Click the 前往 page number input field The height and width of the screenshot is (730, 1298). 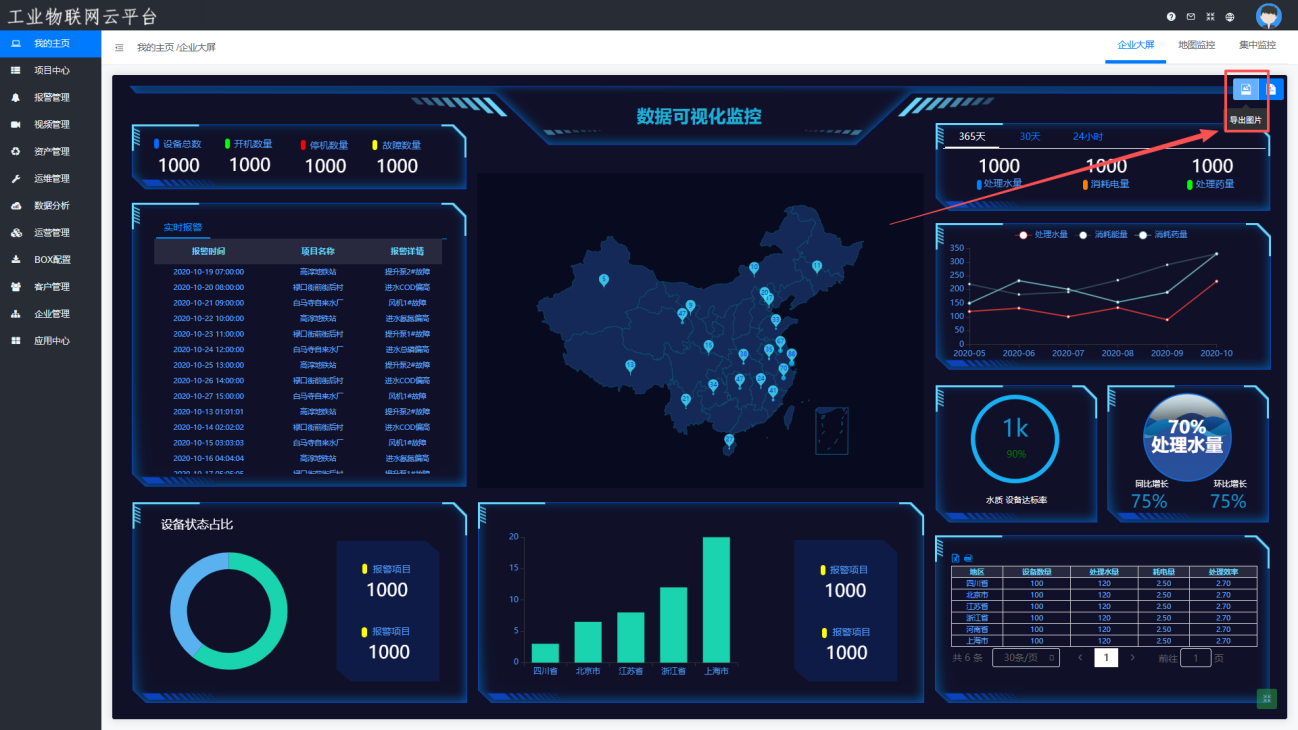tap(1195, 657)
